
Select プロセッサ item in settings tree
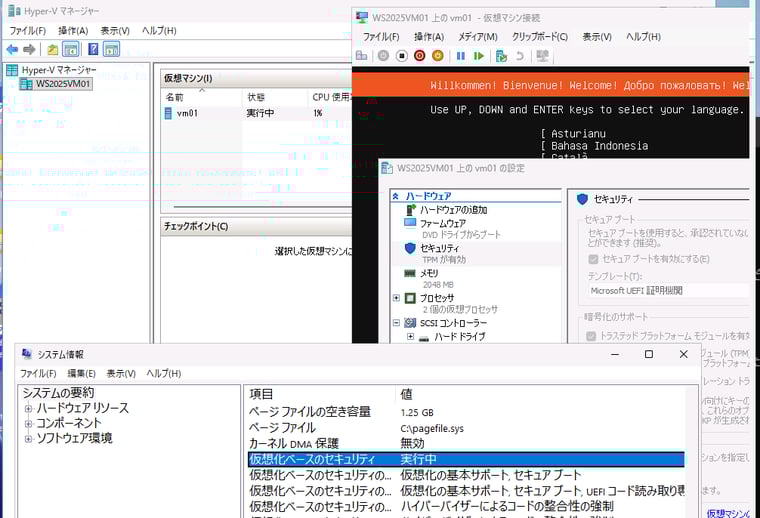click(x=437, y=298)
